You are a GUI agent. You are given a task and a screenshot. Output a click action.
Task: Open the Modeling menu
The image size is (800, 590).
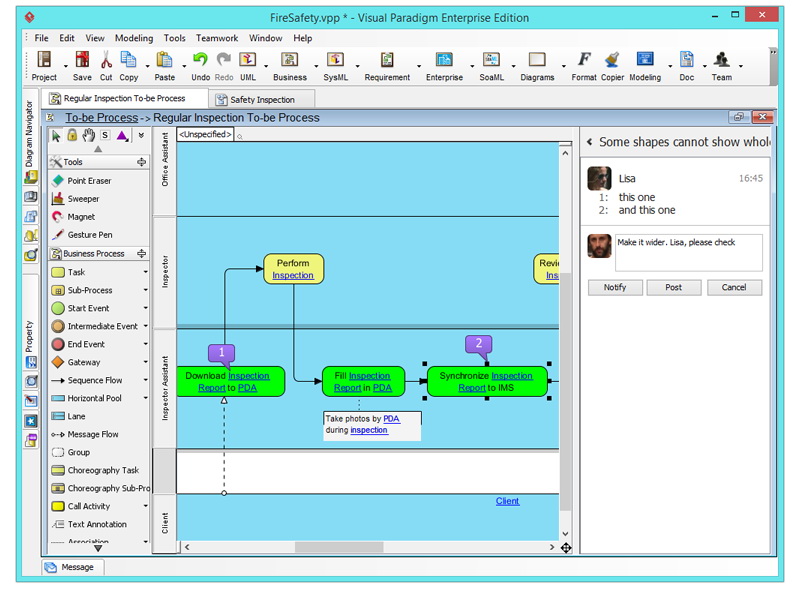(134, 38)
